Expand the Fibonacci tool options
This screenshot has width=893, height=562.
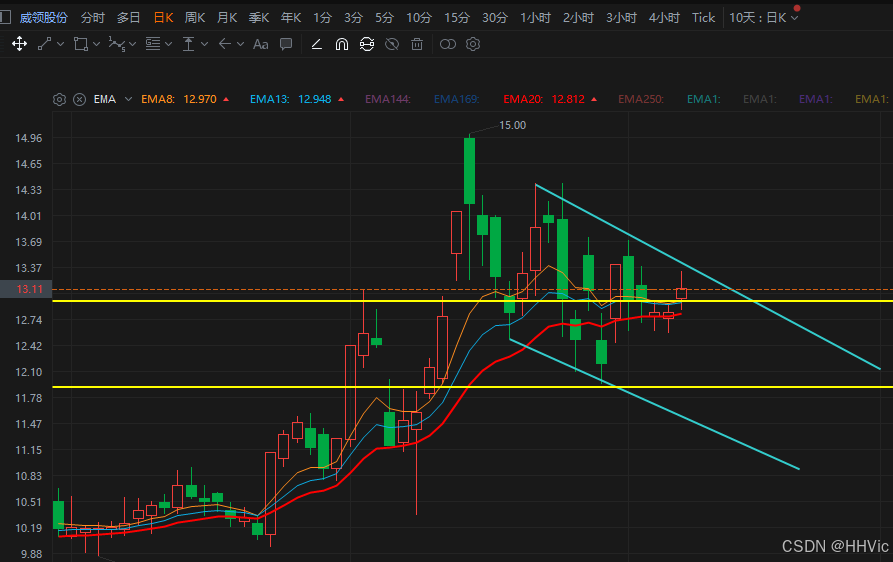(168, 44)
